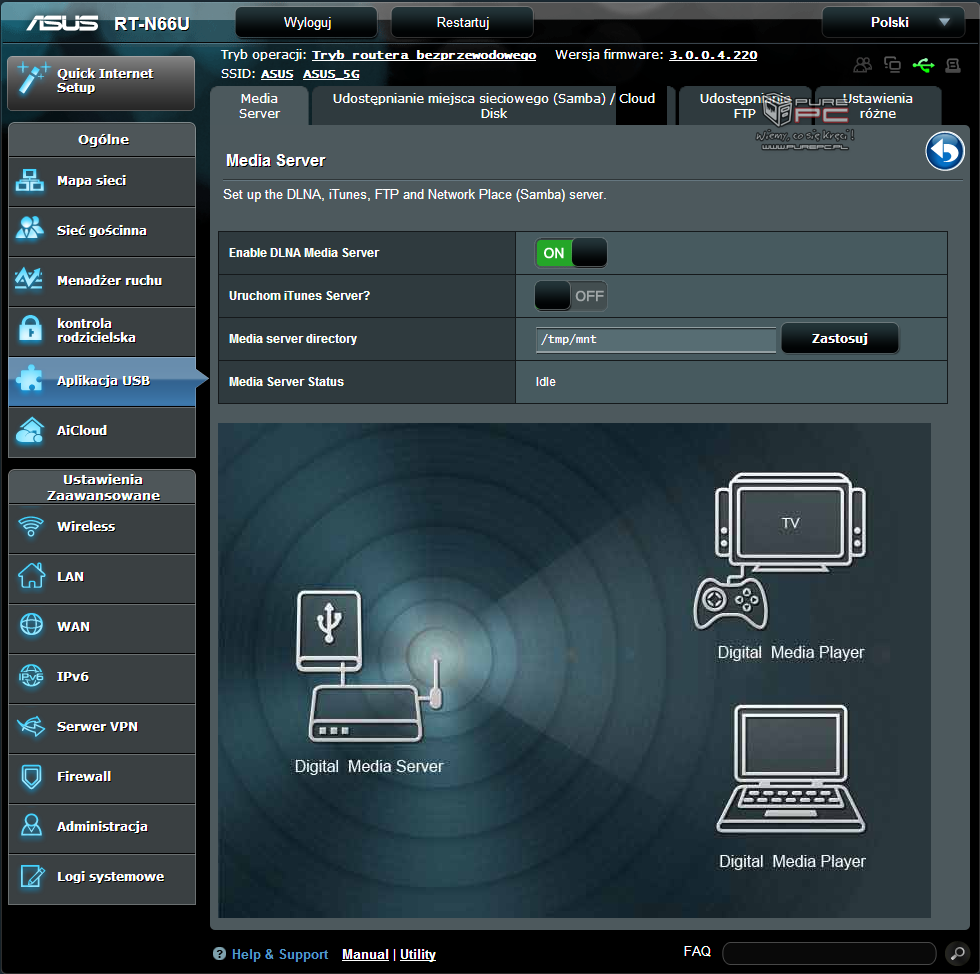Click the FAQ search input field

[x=829, y=953]
